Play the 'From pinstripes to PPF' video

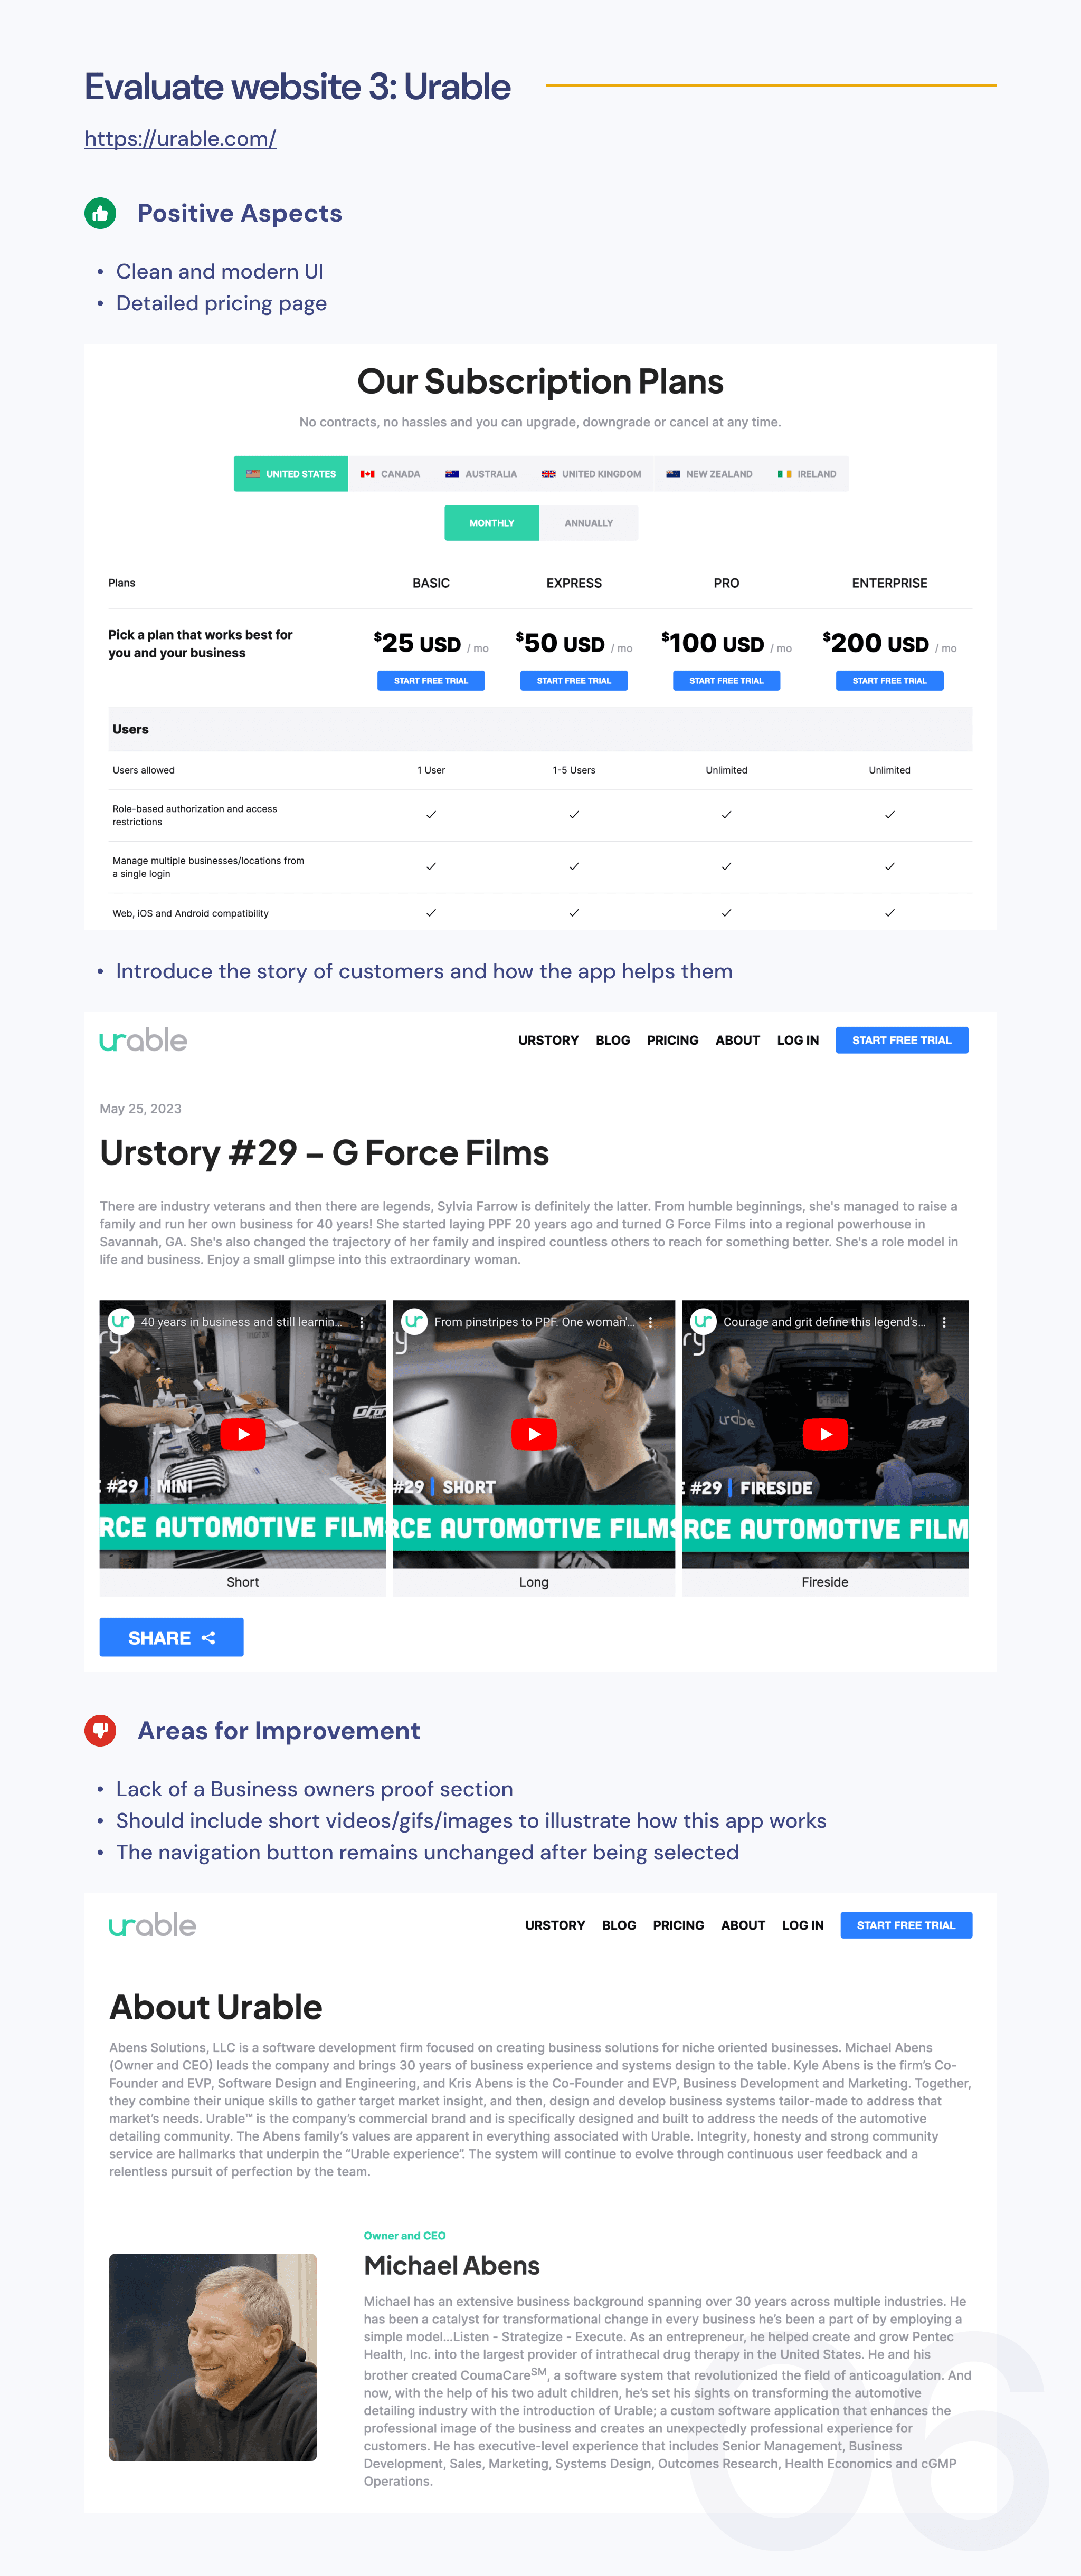[534, 1434]
